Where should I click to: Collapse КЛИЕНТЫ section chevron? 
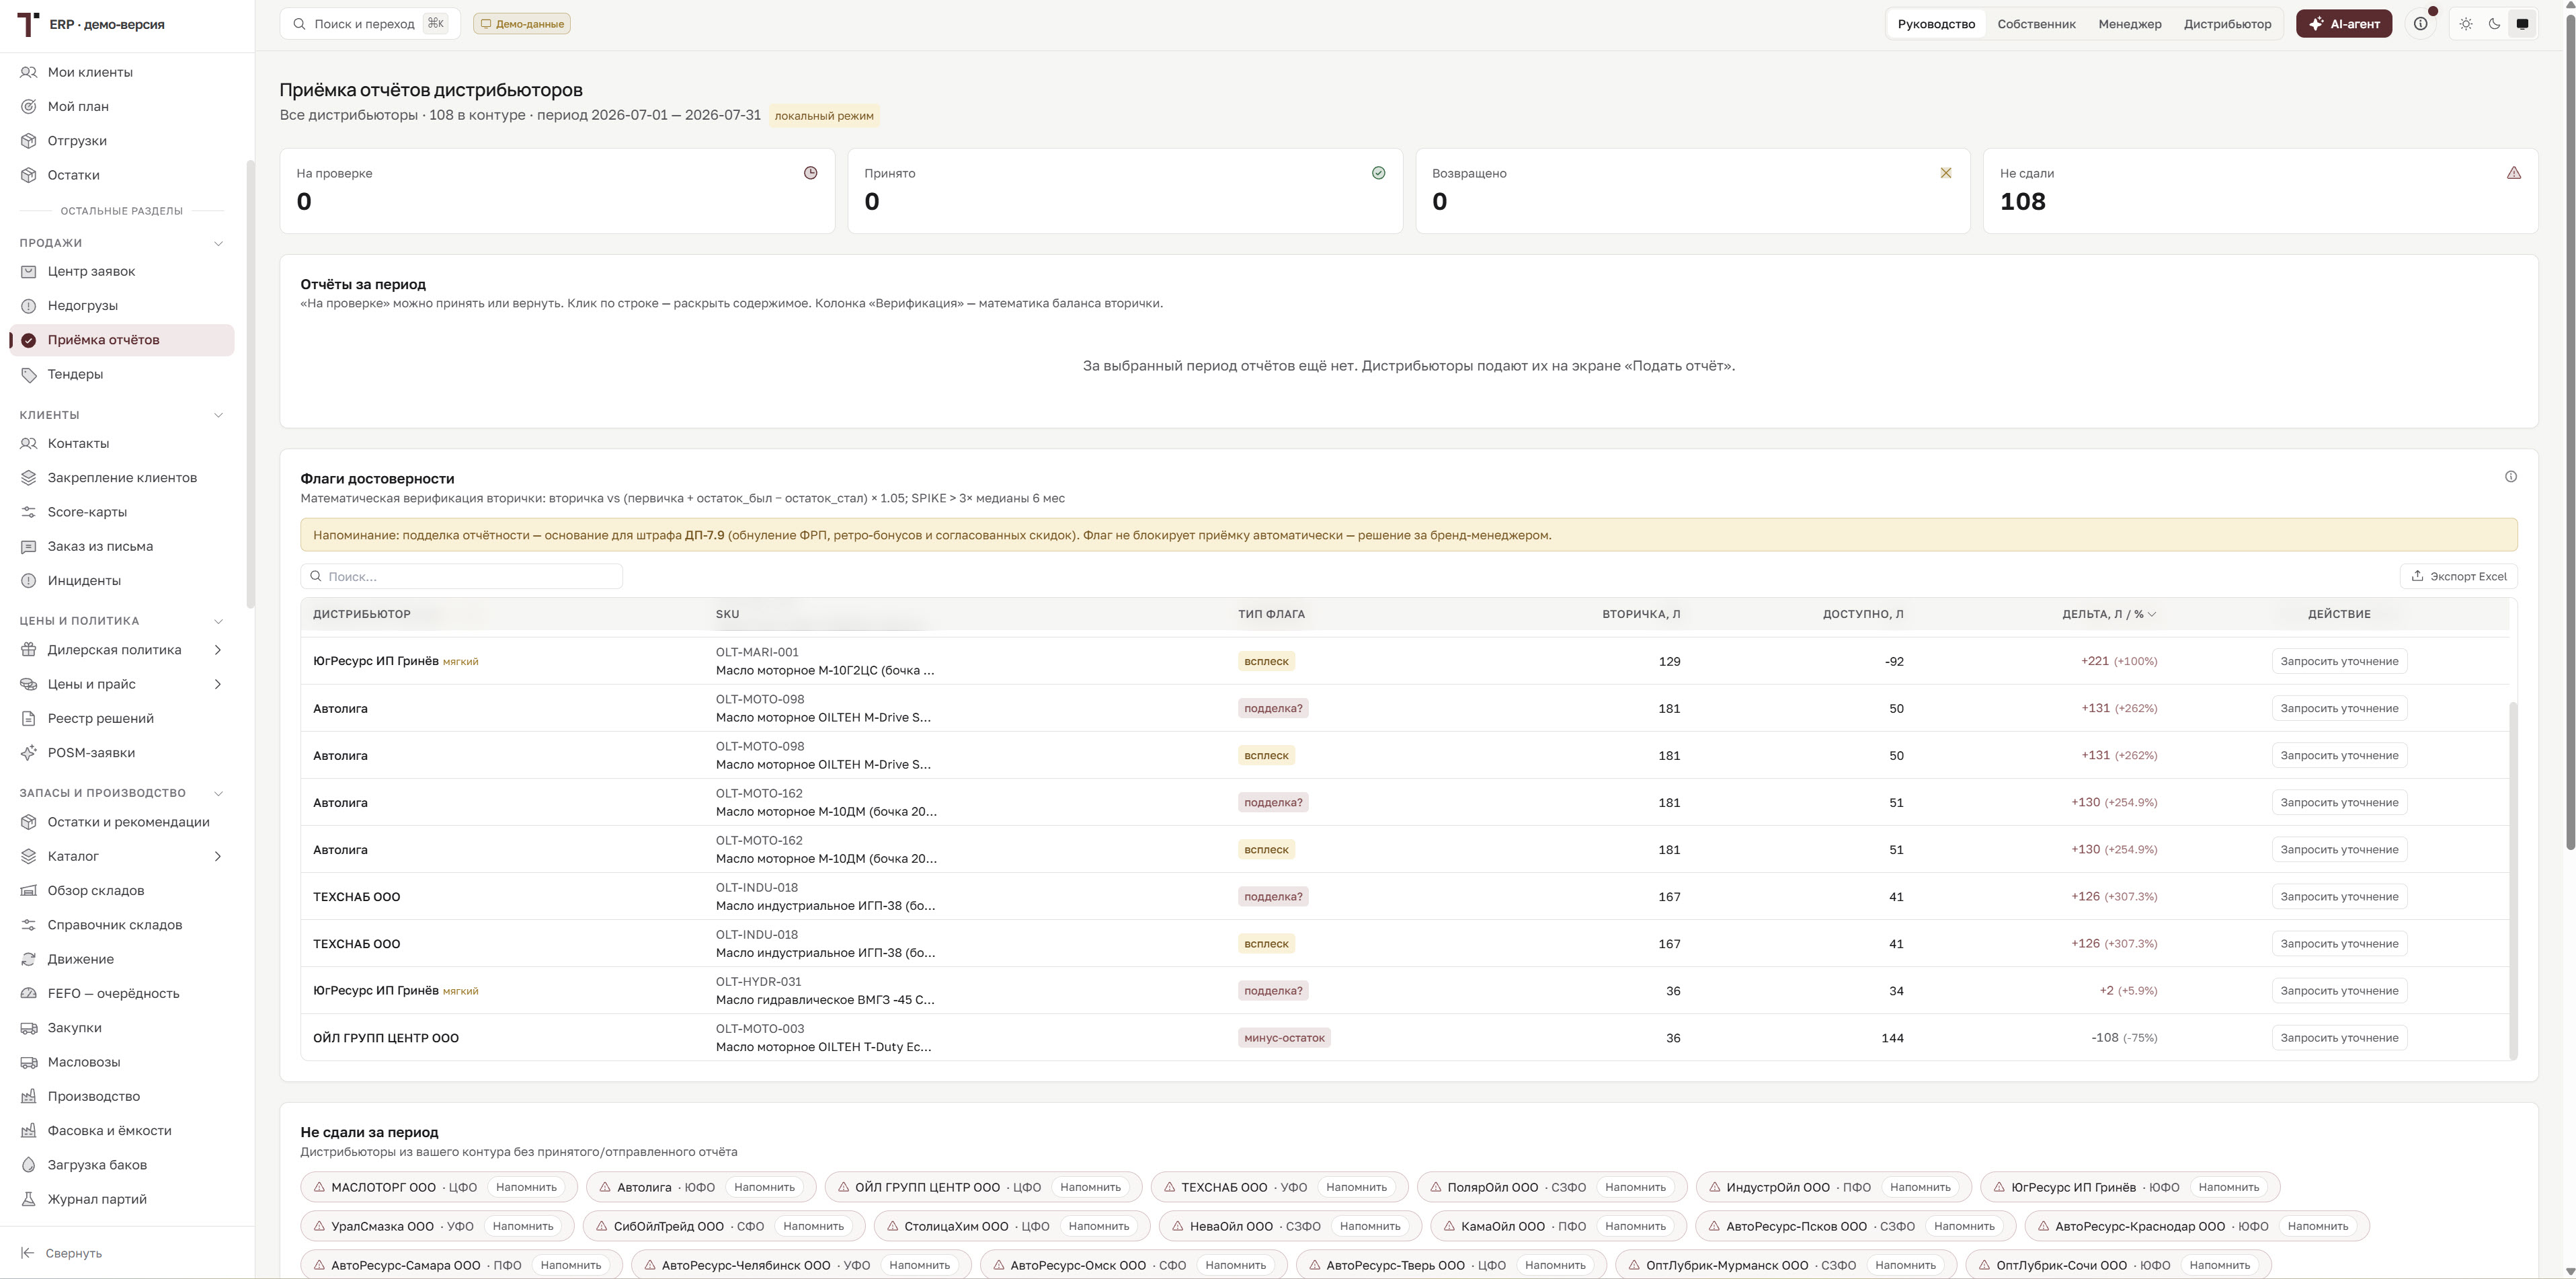click(x=218, y=415)
